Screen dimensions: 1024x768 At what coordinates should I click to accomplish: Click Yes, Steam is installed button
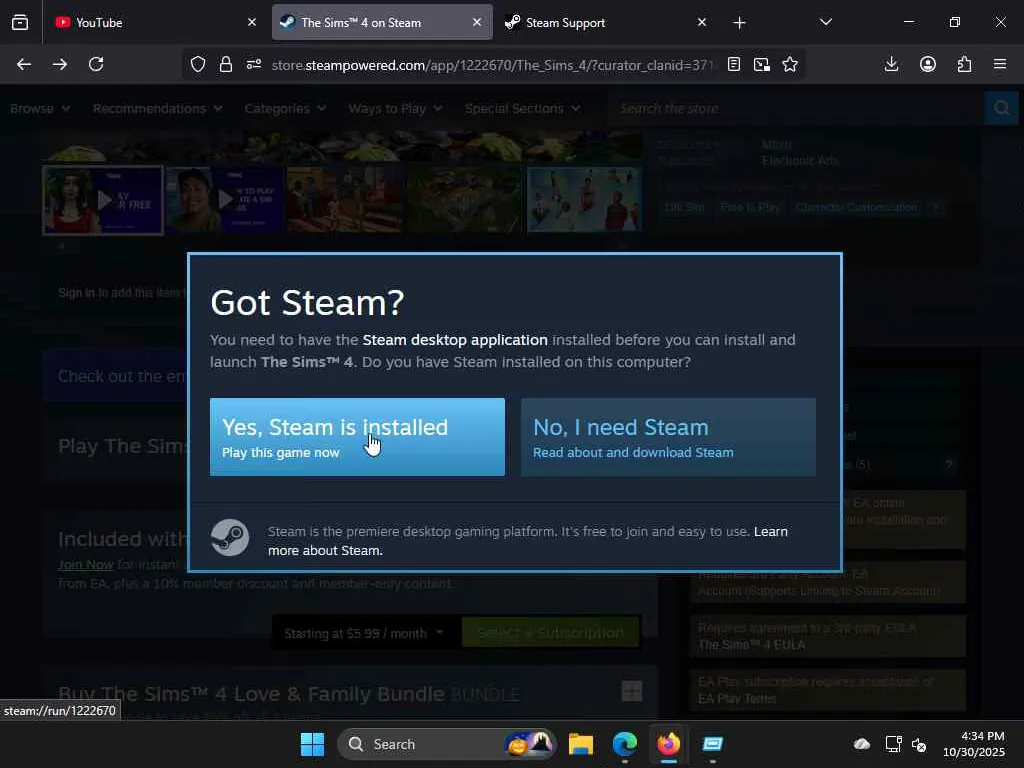coord(357,437)
